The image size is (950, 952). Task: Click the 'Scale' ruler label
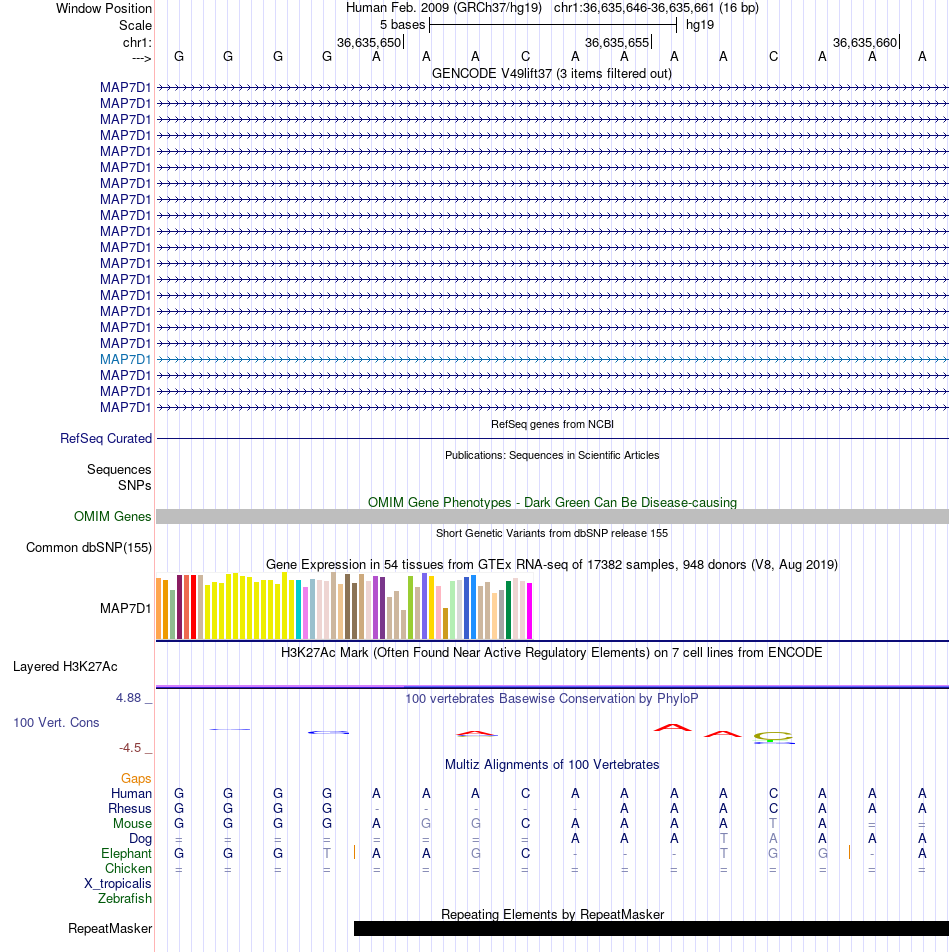135,26
